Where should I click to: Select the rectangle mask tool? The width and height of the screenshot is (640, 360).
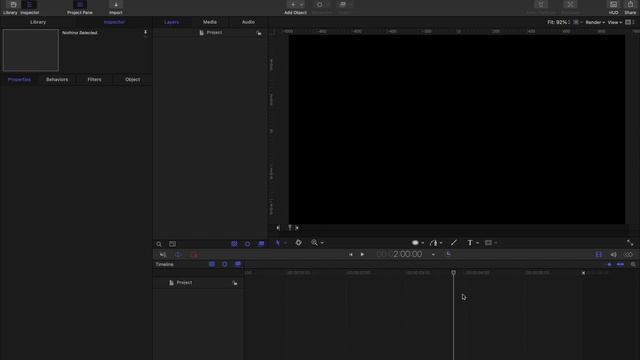(488, 243)
